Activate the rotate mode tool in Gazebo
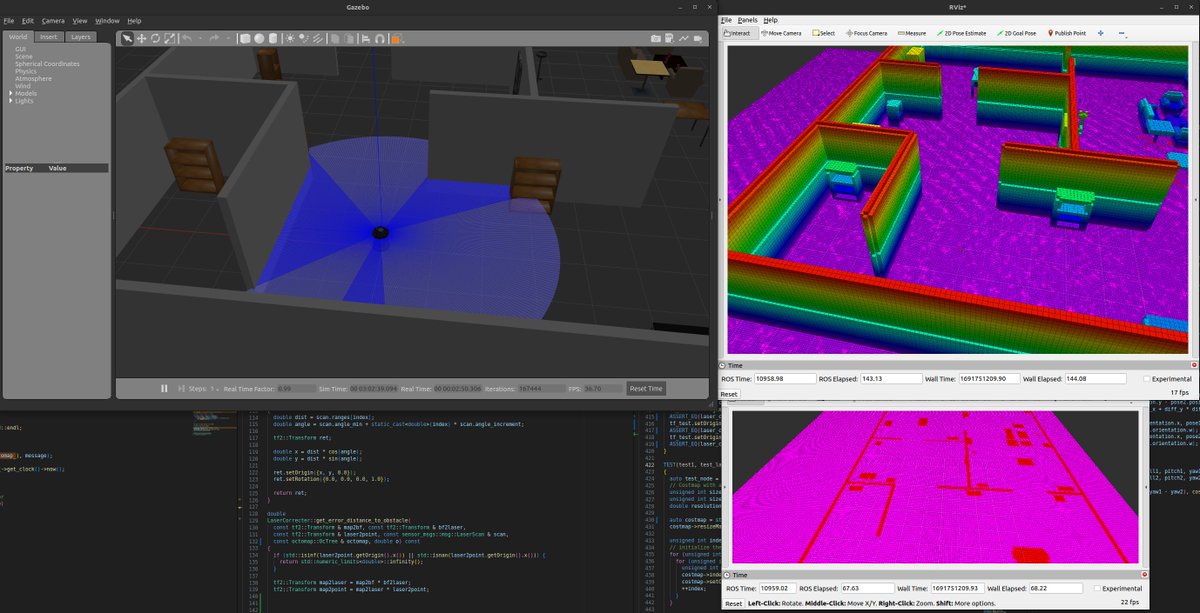 [155, 38]
